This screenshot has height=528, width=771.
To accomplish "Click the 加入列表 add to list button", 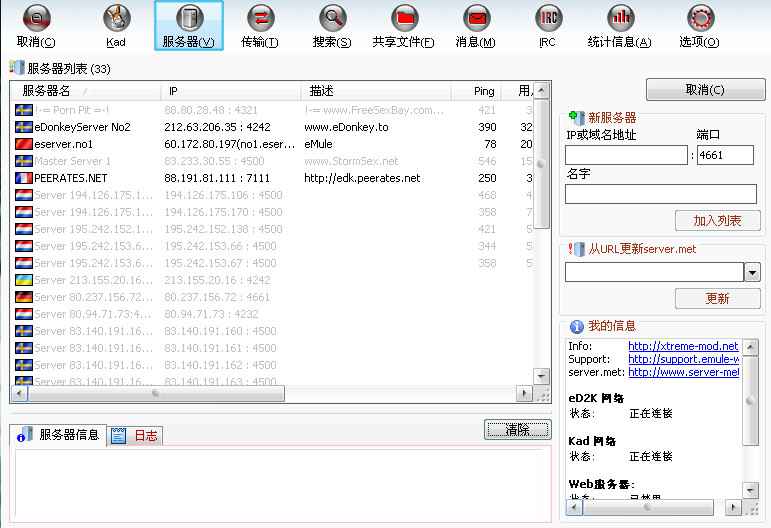I will pyautogui.click(x=717, y=221).
